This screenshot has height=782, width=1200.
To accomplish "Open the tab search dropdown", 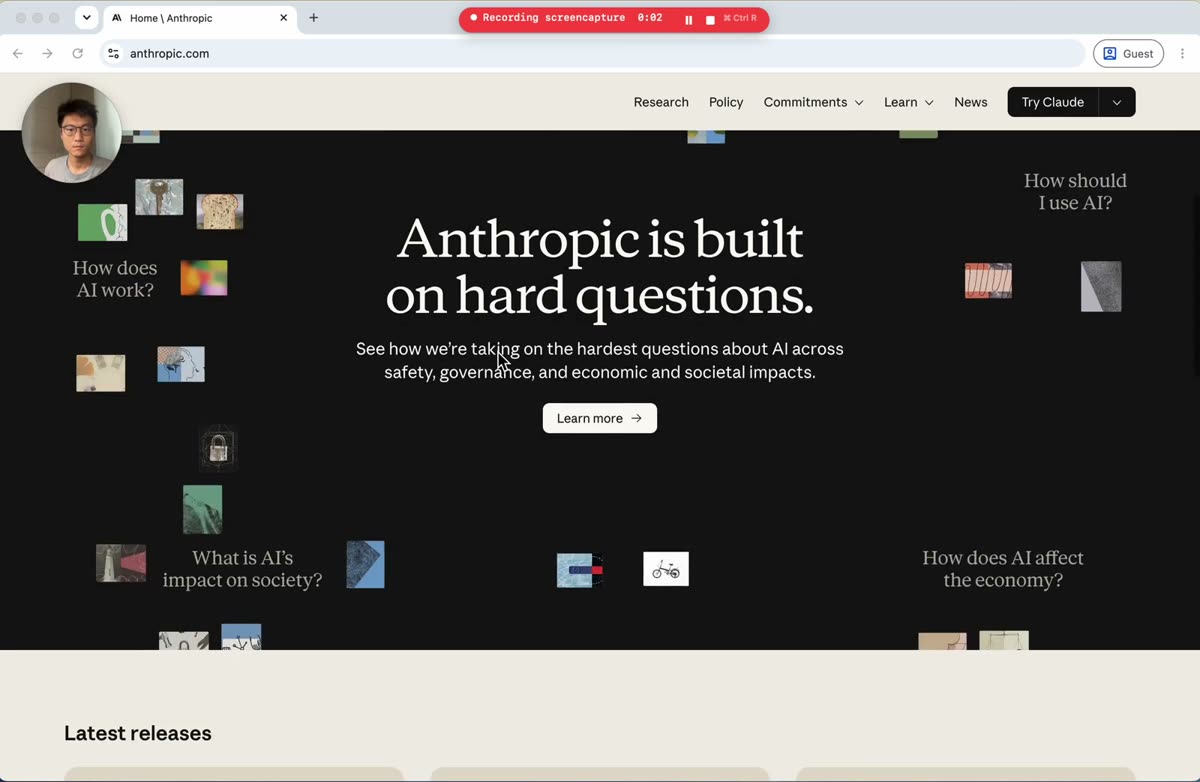I will click(x=86, y=18).
